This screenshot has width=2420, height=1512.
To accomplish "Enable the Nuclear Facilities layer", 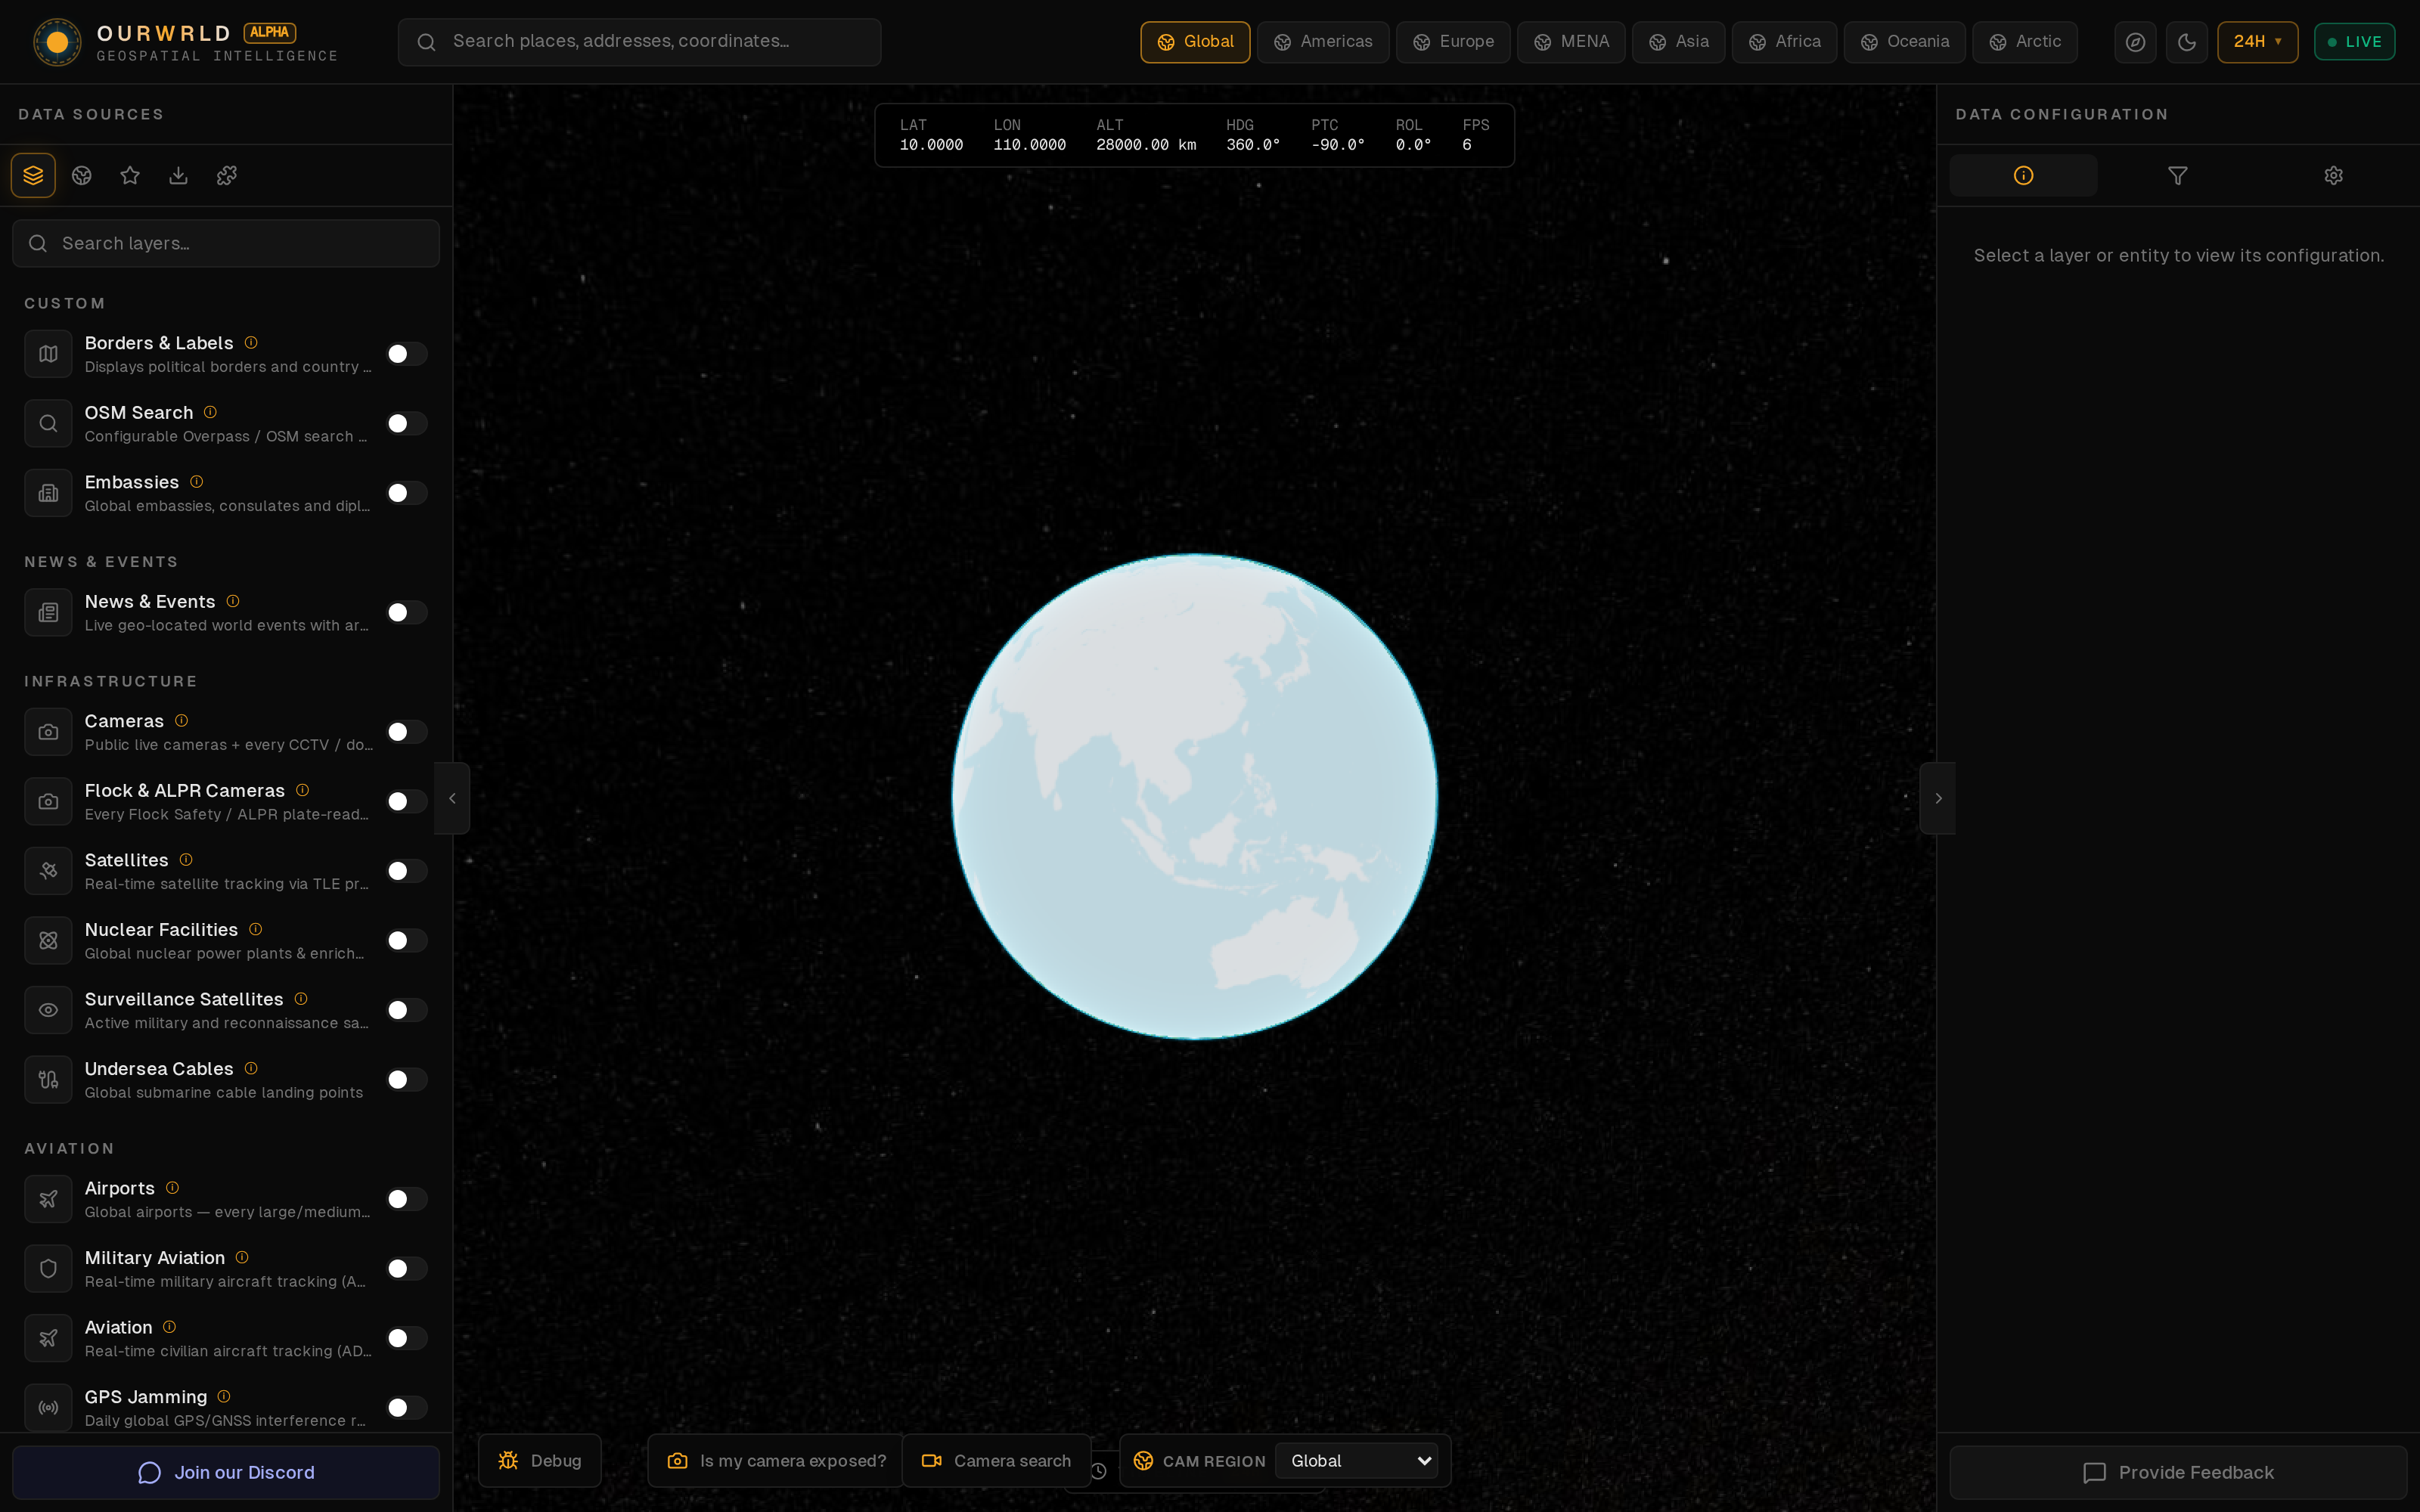I will (x=407, y=940).
